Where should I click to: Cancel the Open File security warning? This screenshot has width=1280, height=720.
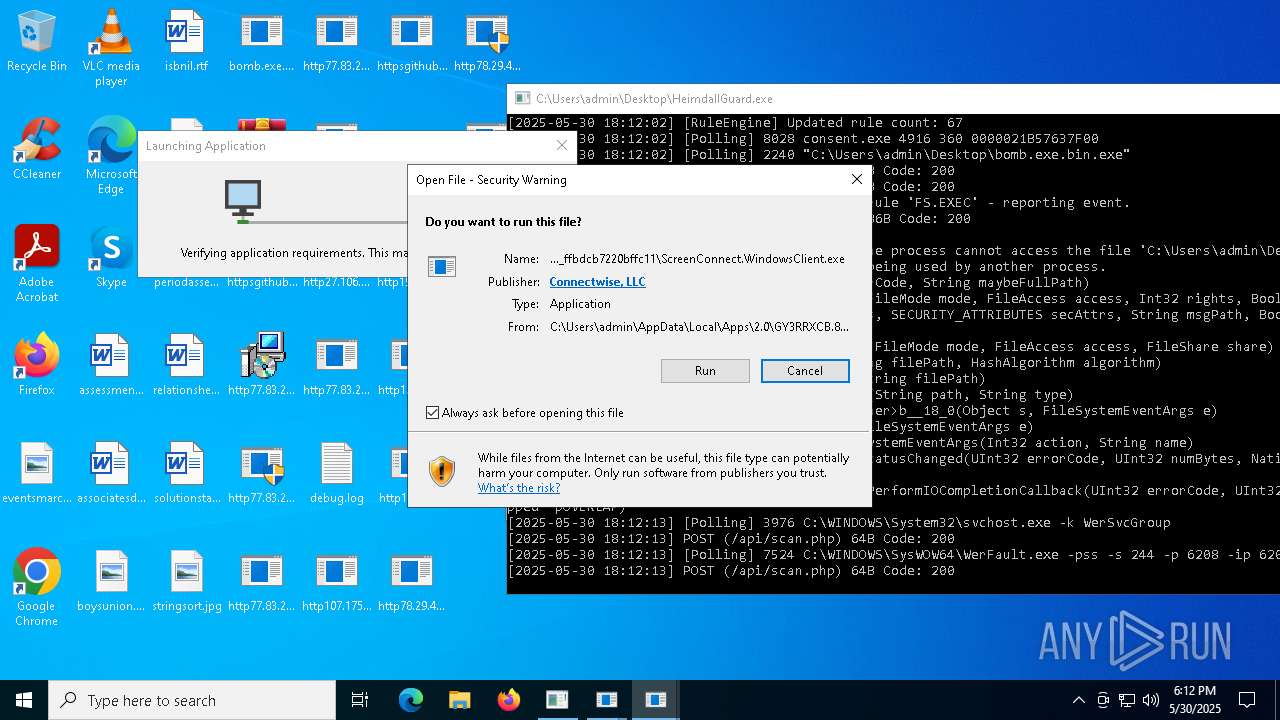click(805, 371)
